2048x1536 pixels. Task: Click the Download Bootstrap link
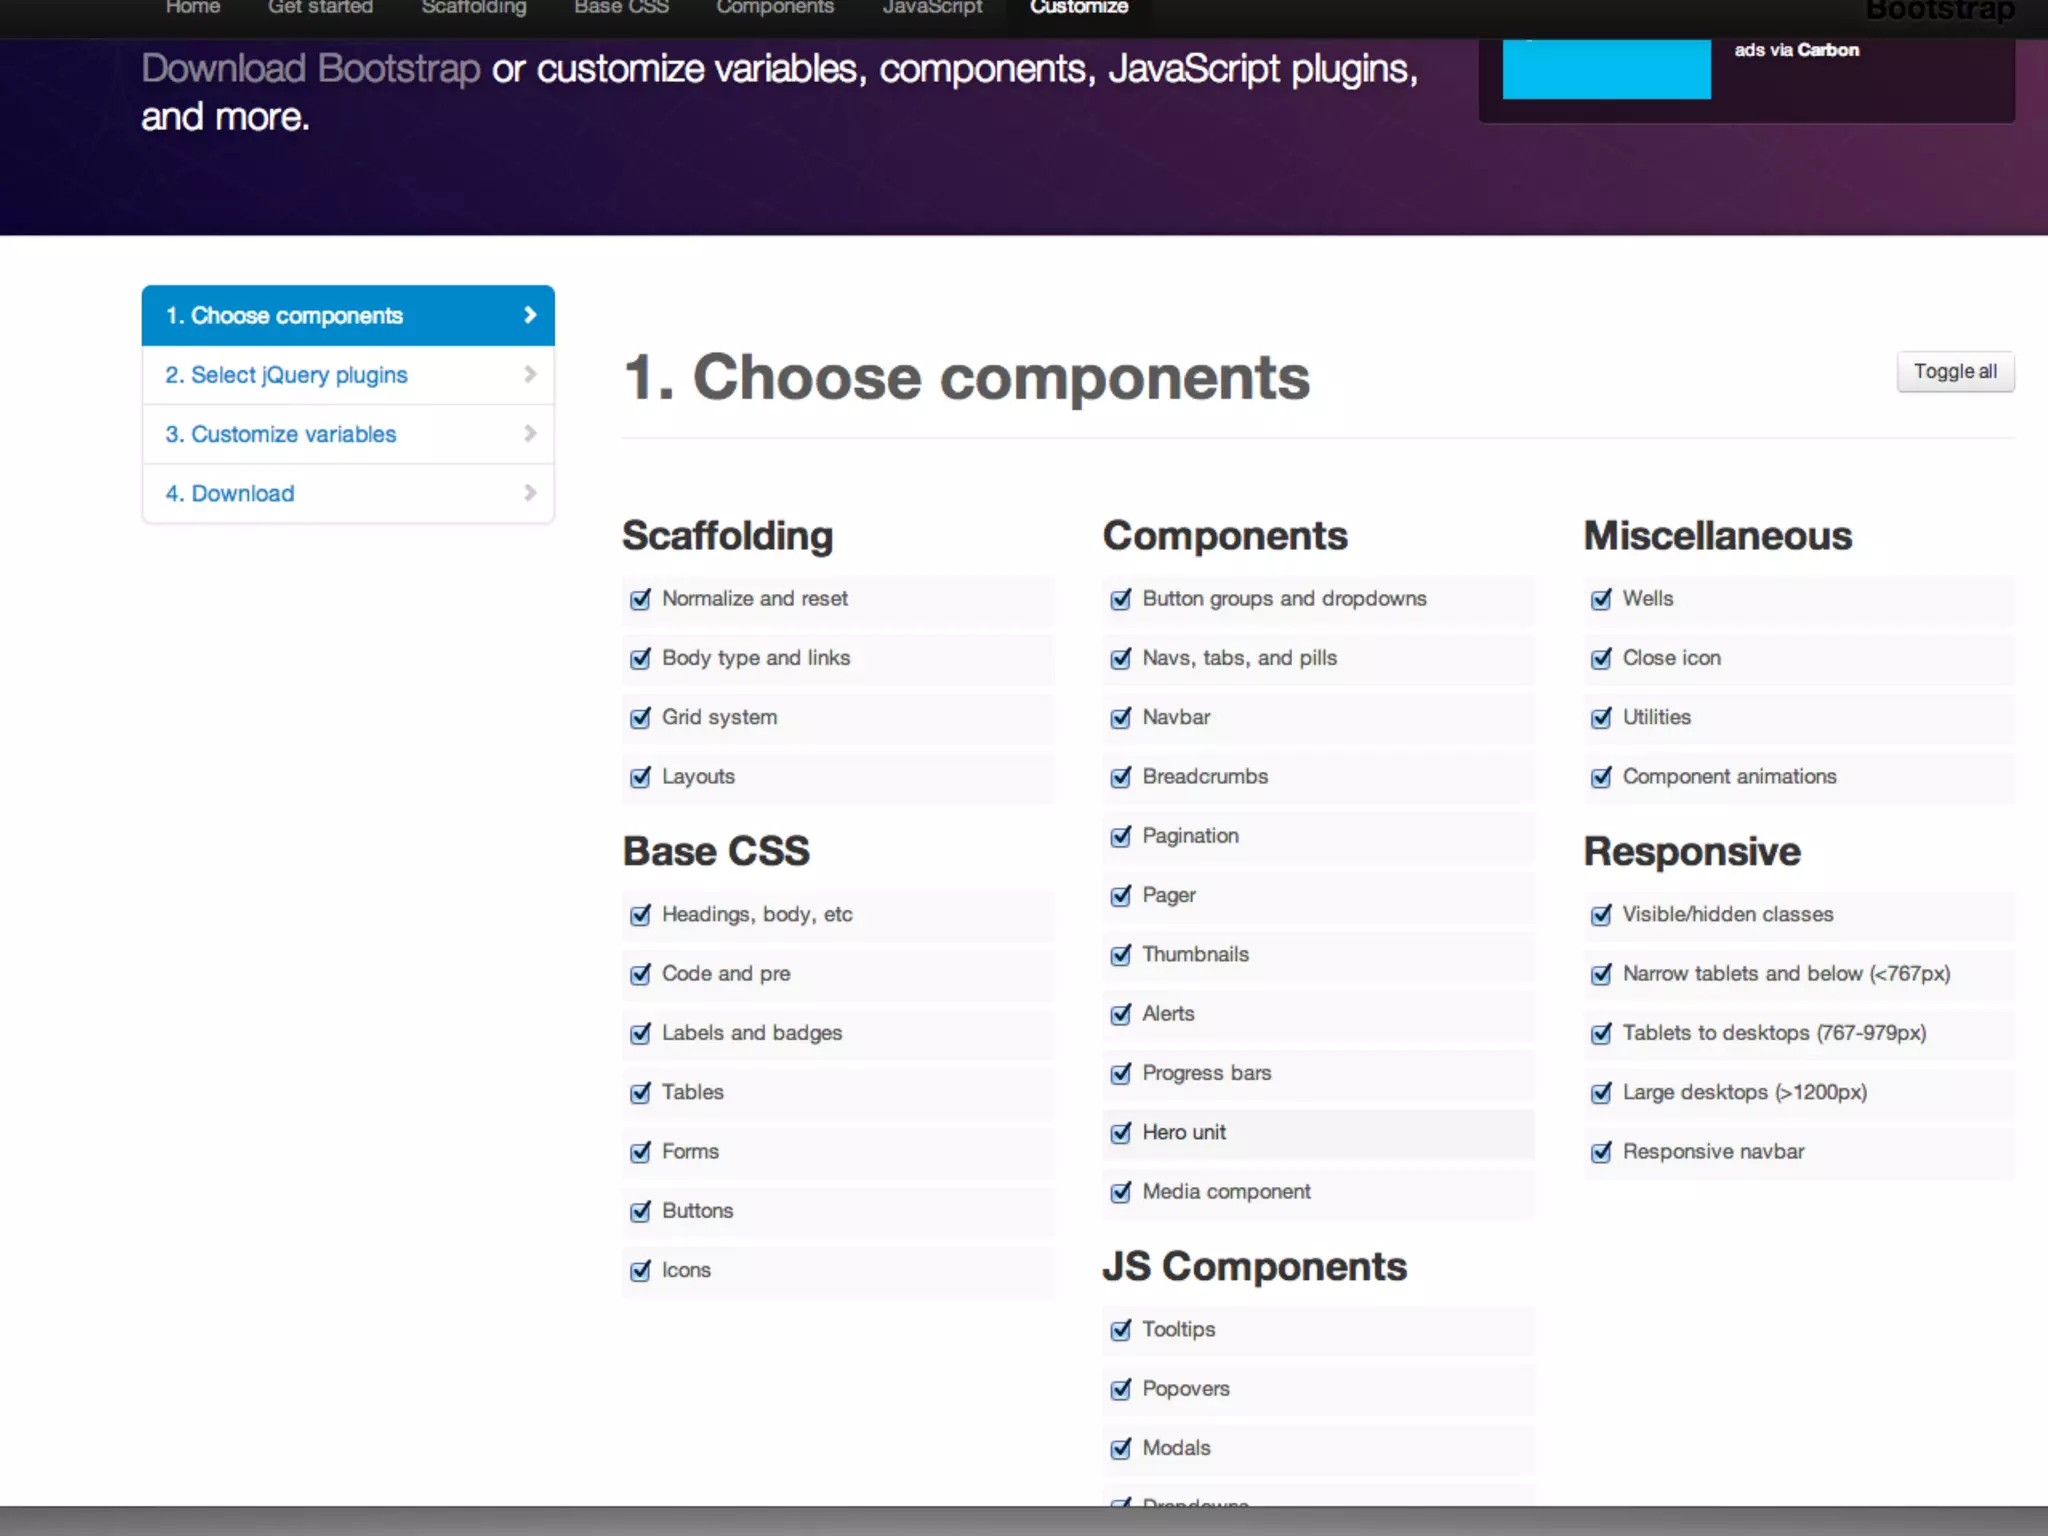point(310,69)
